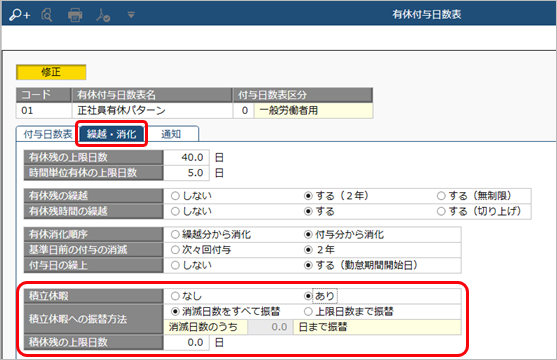Select する(2年) for 有休残の繰越
This screenshot has width=557, height=360.
point(308,196)
